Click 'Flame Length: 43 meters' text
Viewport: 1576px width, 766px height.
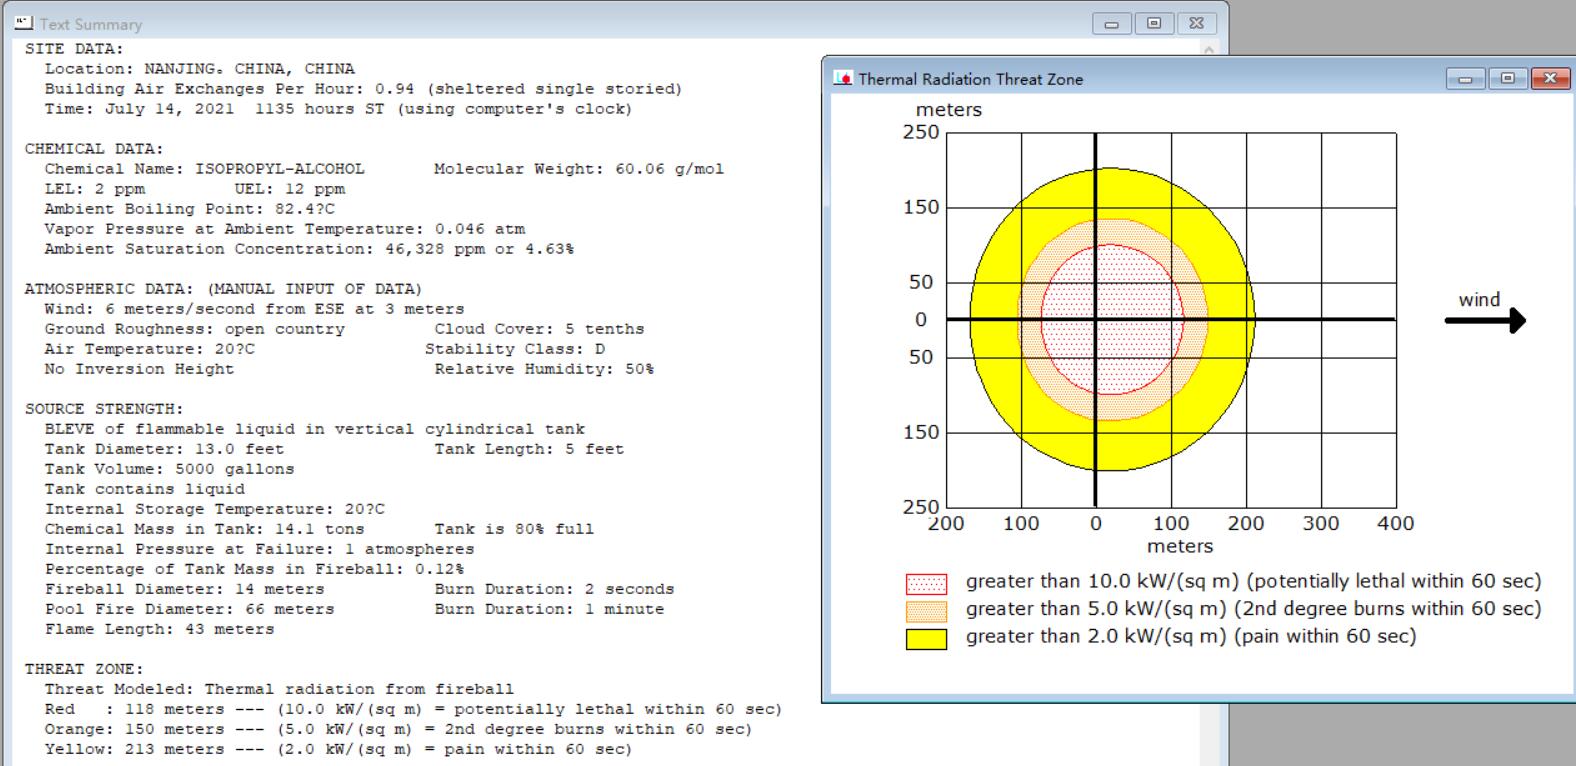[x=159, y=629]
